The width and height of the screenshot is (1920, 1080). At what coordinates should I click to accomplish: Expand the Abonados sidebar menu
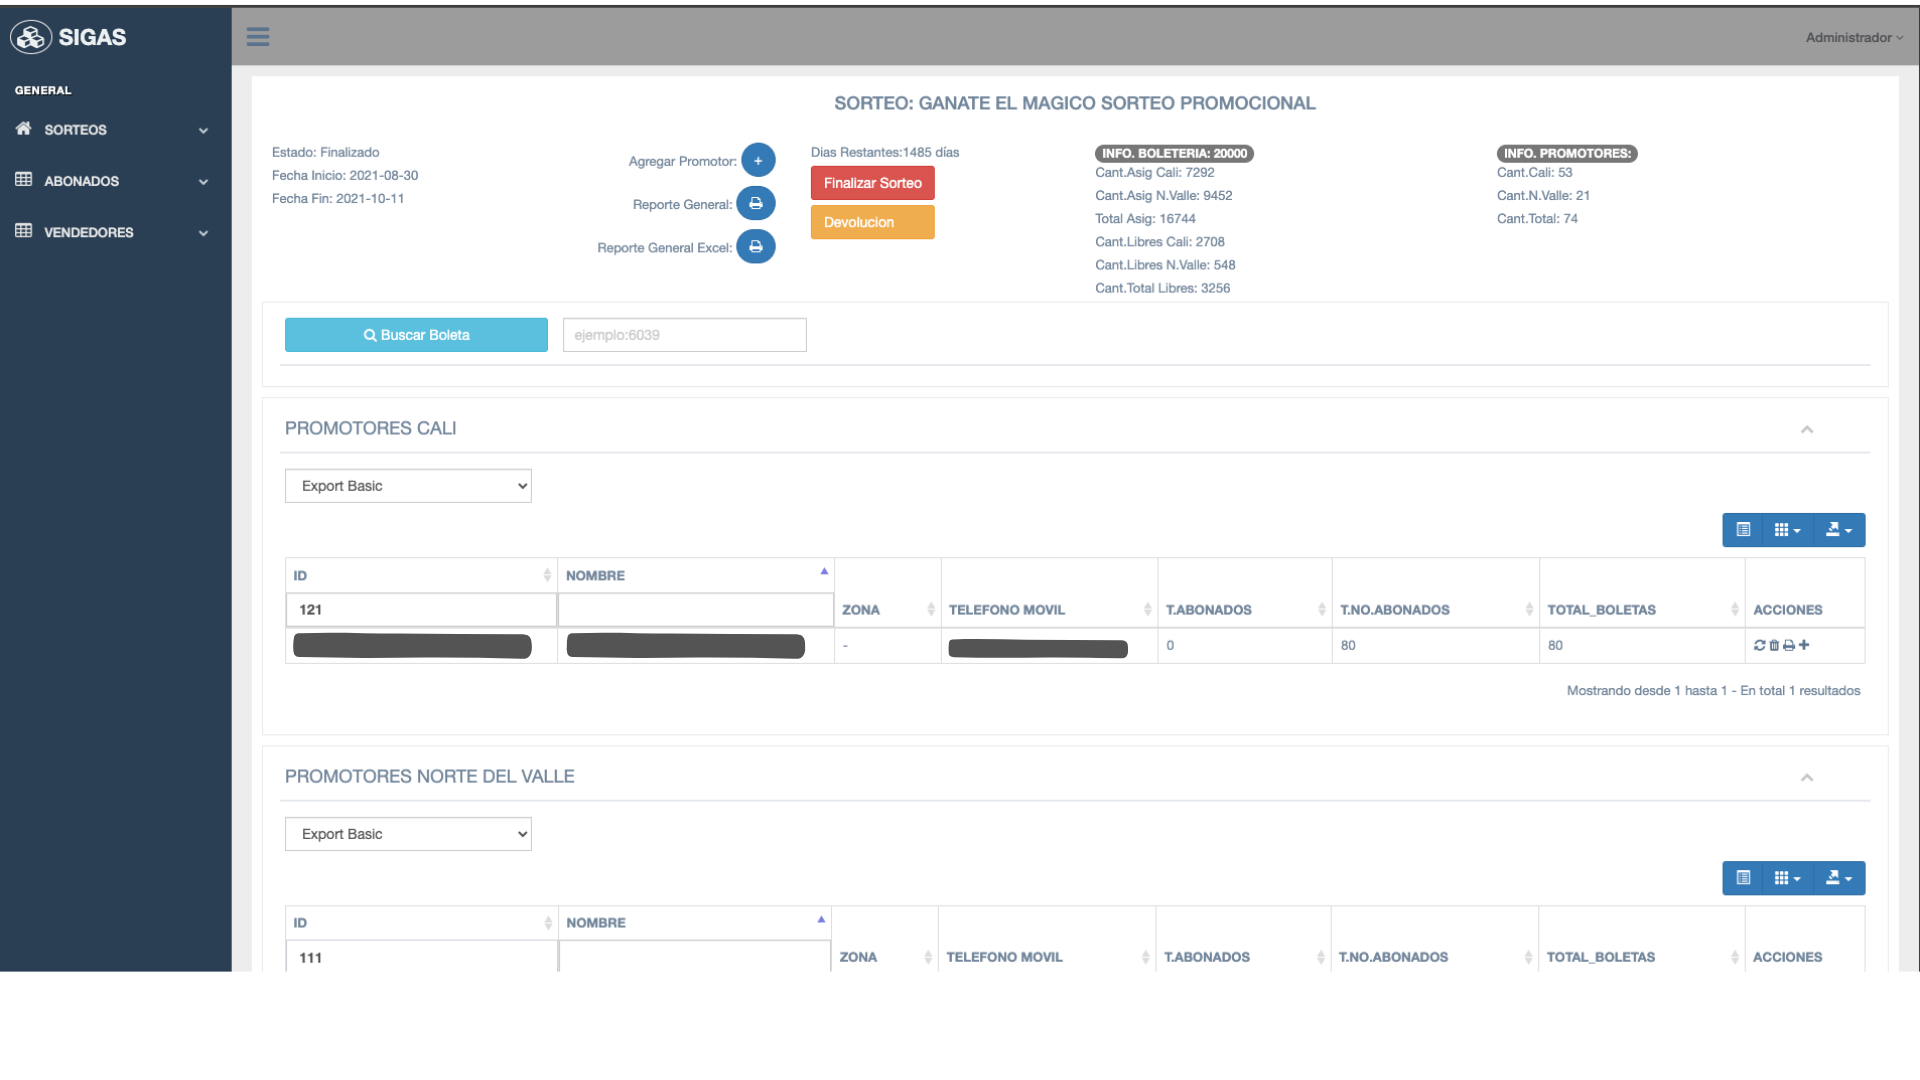click(115, 181)
